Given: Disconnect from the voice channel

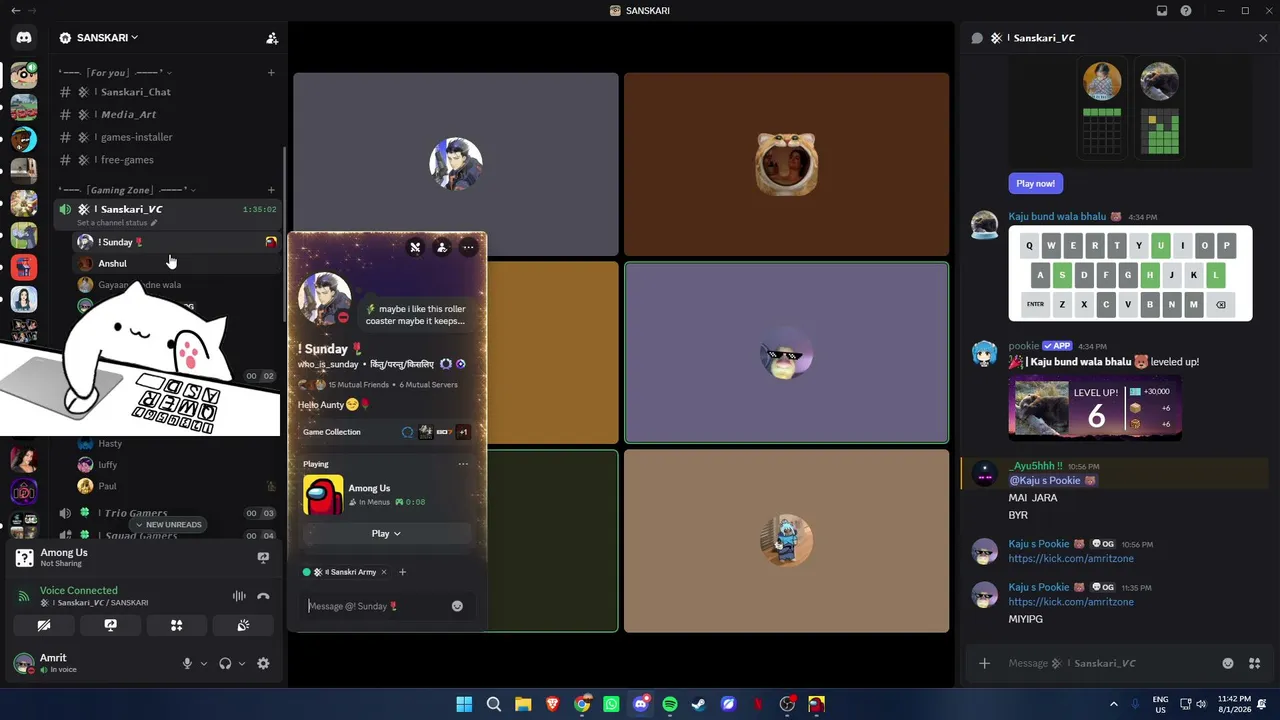Looking at the screenshot, I should click(x=263, y=596).
